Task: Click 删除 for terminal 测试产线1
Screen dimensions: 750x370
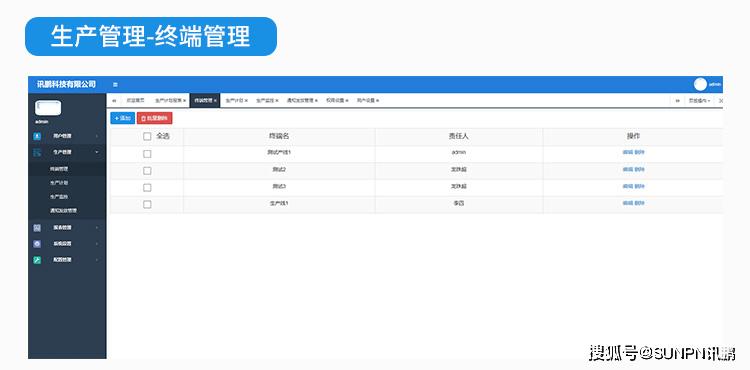Action: pos(640,152)
